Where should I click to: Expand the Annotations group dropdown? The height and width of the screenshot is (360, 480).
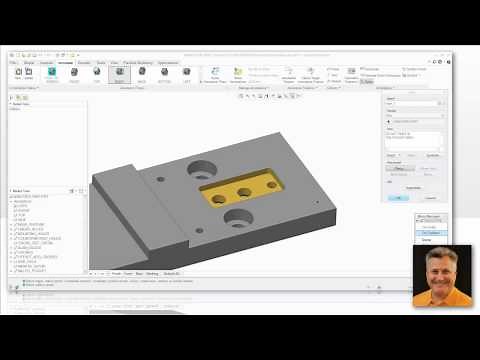pos(384,88)
